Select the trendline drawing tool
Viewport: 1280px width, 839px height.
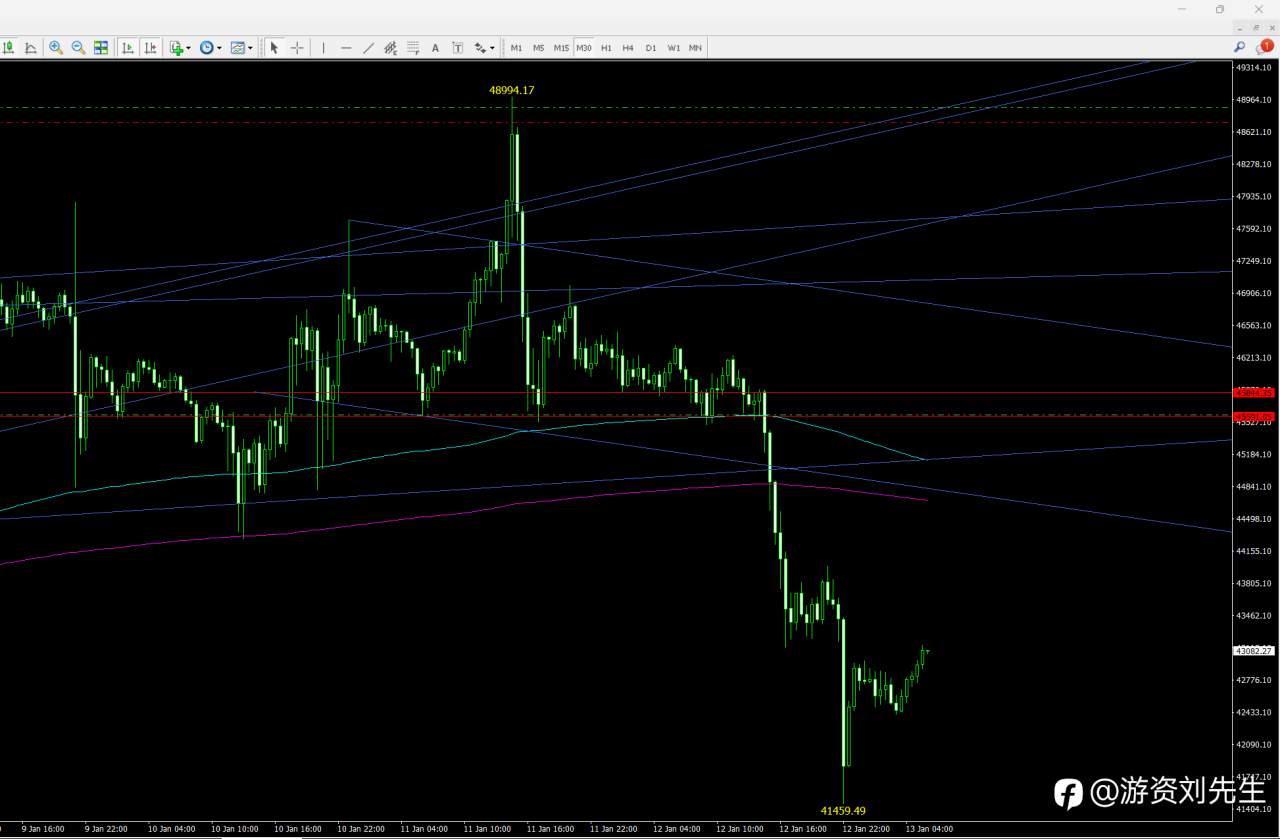click(368, 47)
